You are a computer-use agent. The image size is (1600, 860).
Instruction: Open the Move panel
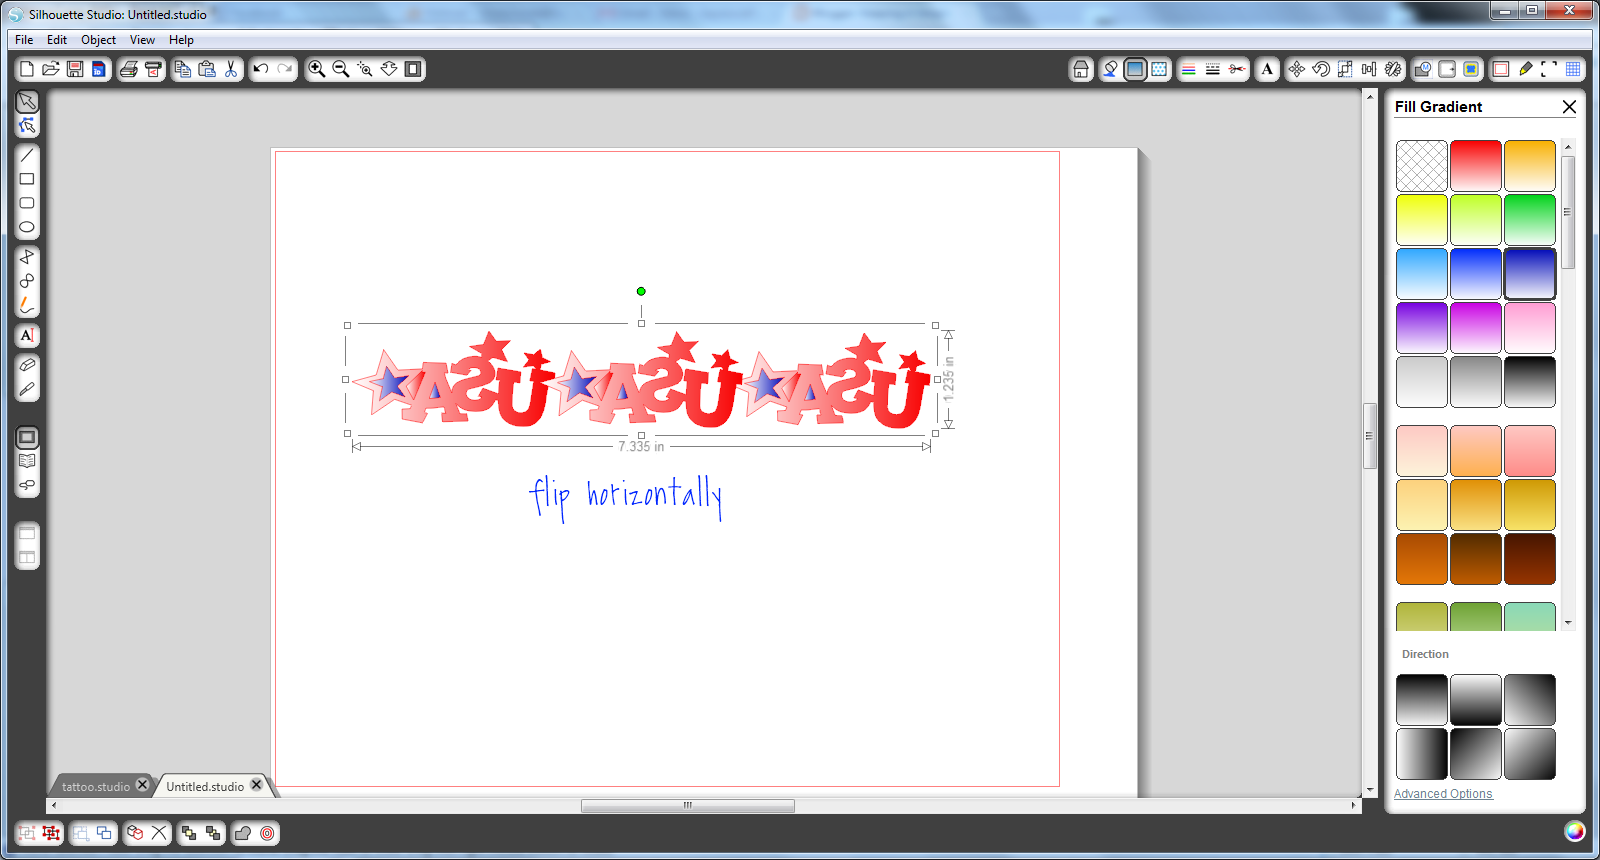click(1297, 69)
